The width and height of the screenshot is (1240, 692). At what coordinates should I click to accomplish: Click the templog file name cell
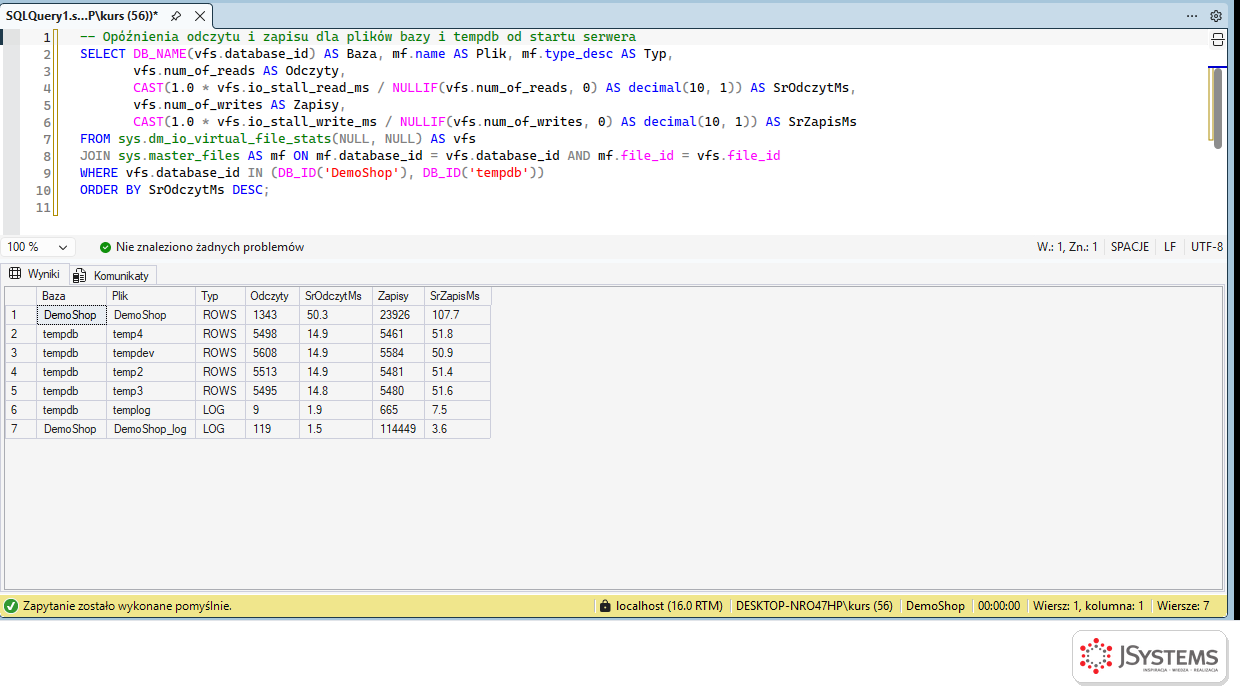(151, 410)
